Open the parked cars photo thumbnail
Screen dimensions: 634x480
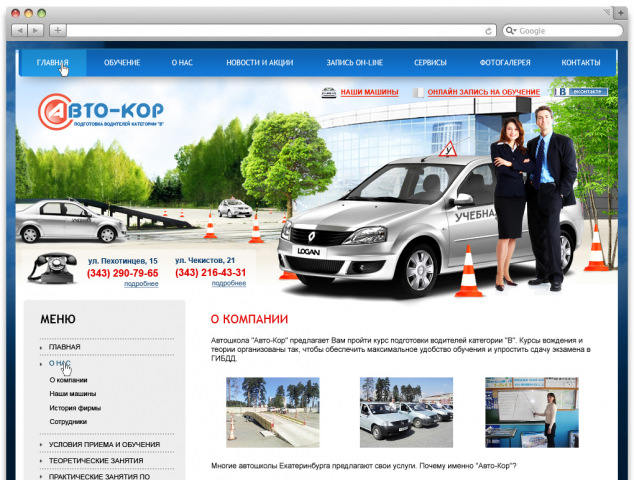pos(406,412)
